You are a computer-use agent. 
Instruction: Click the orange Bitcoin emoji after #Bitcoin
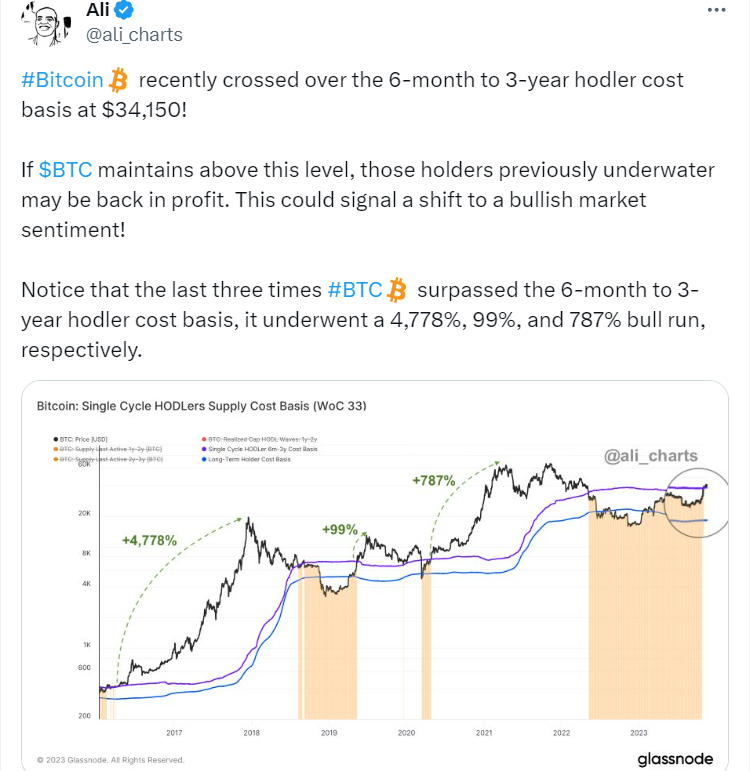(118, 80)
